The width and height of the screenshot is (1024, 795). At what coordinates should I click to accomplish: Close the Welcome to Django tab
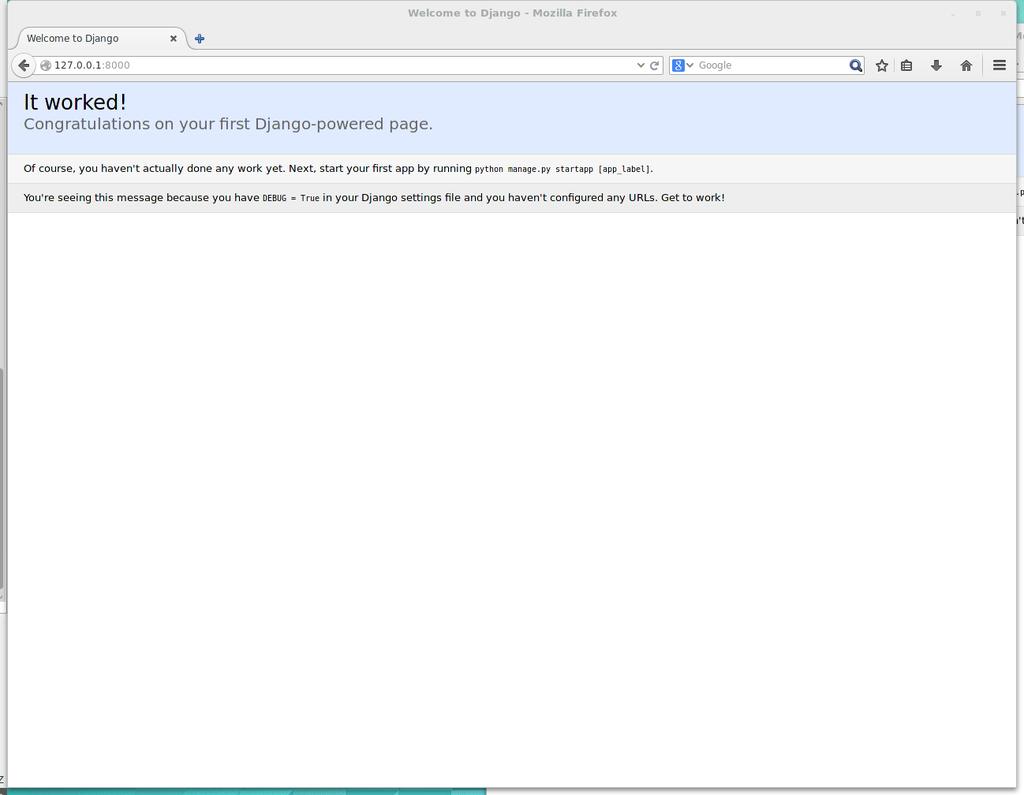click(x=173, y=39)
